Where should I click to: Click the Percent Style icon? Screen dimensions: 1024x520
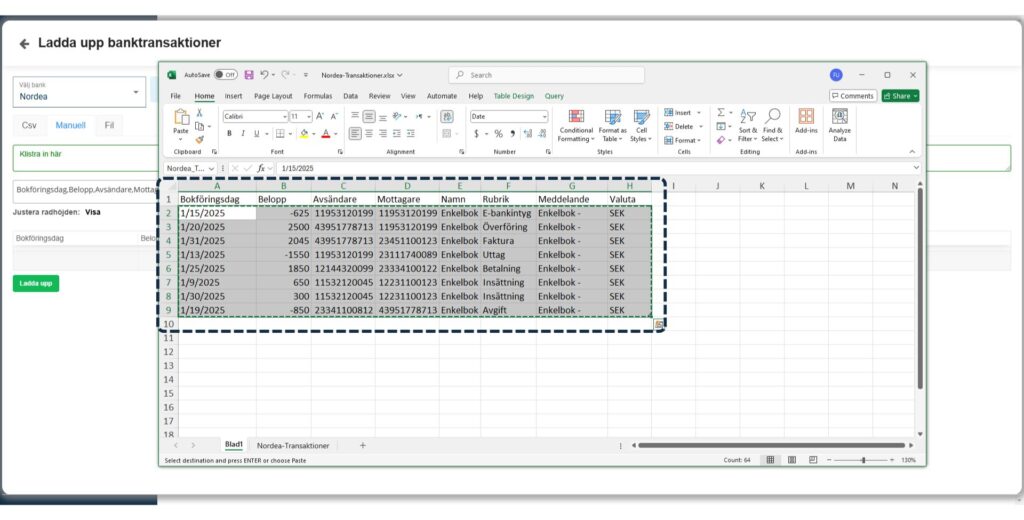498,133
